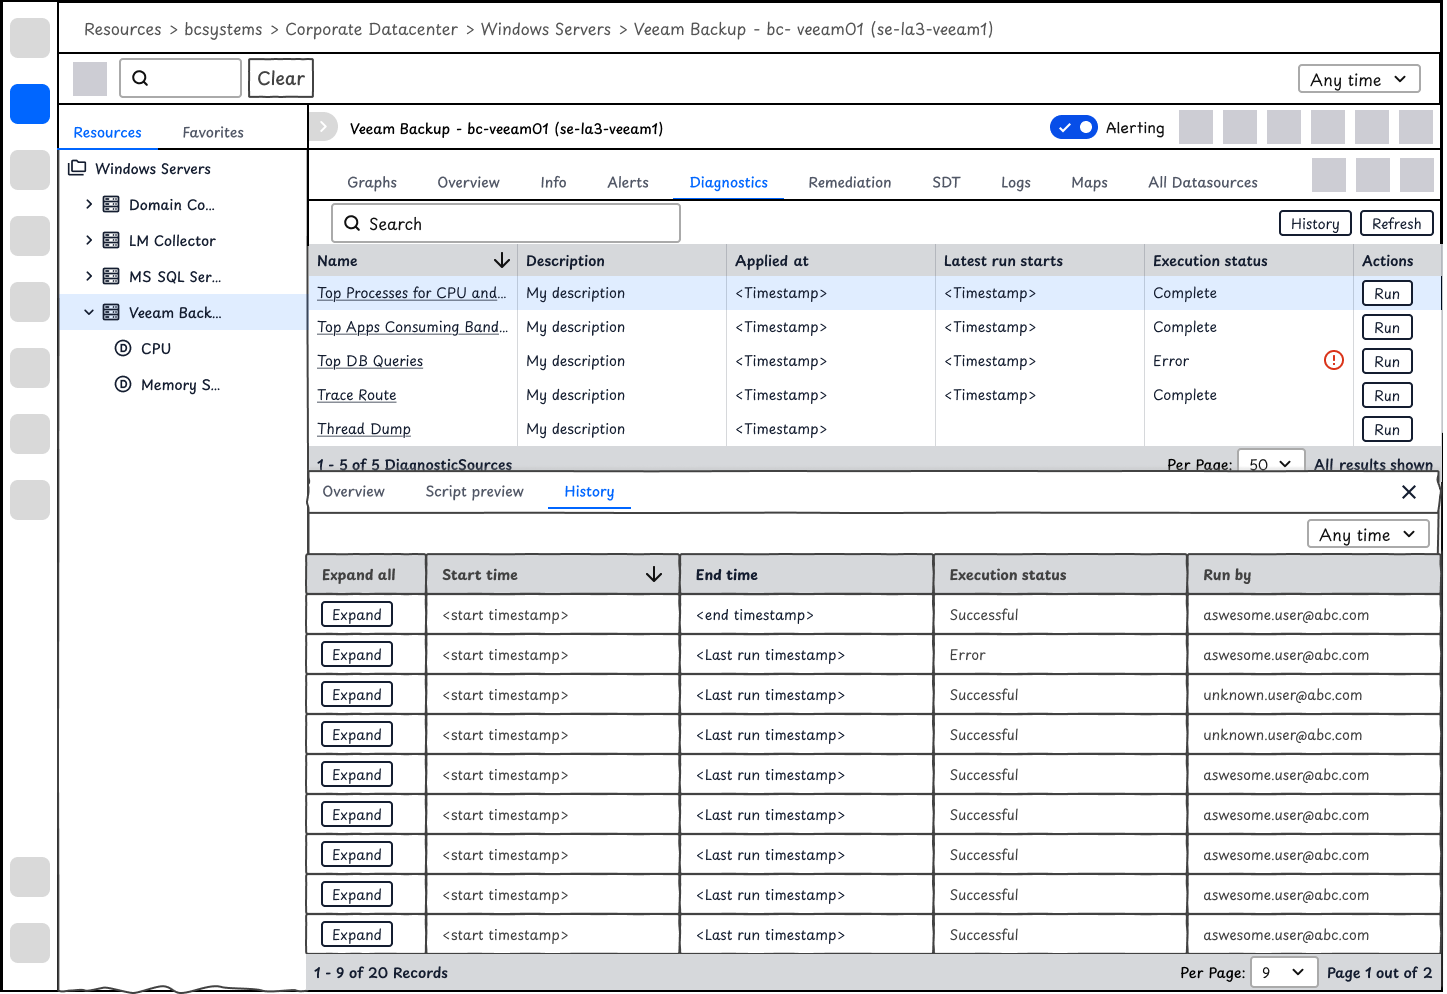1447x994 pixels.
Task: Expand the Domain Co... tree node
Action: coord(89,204)
